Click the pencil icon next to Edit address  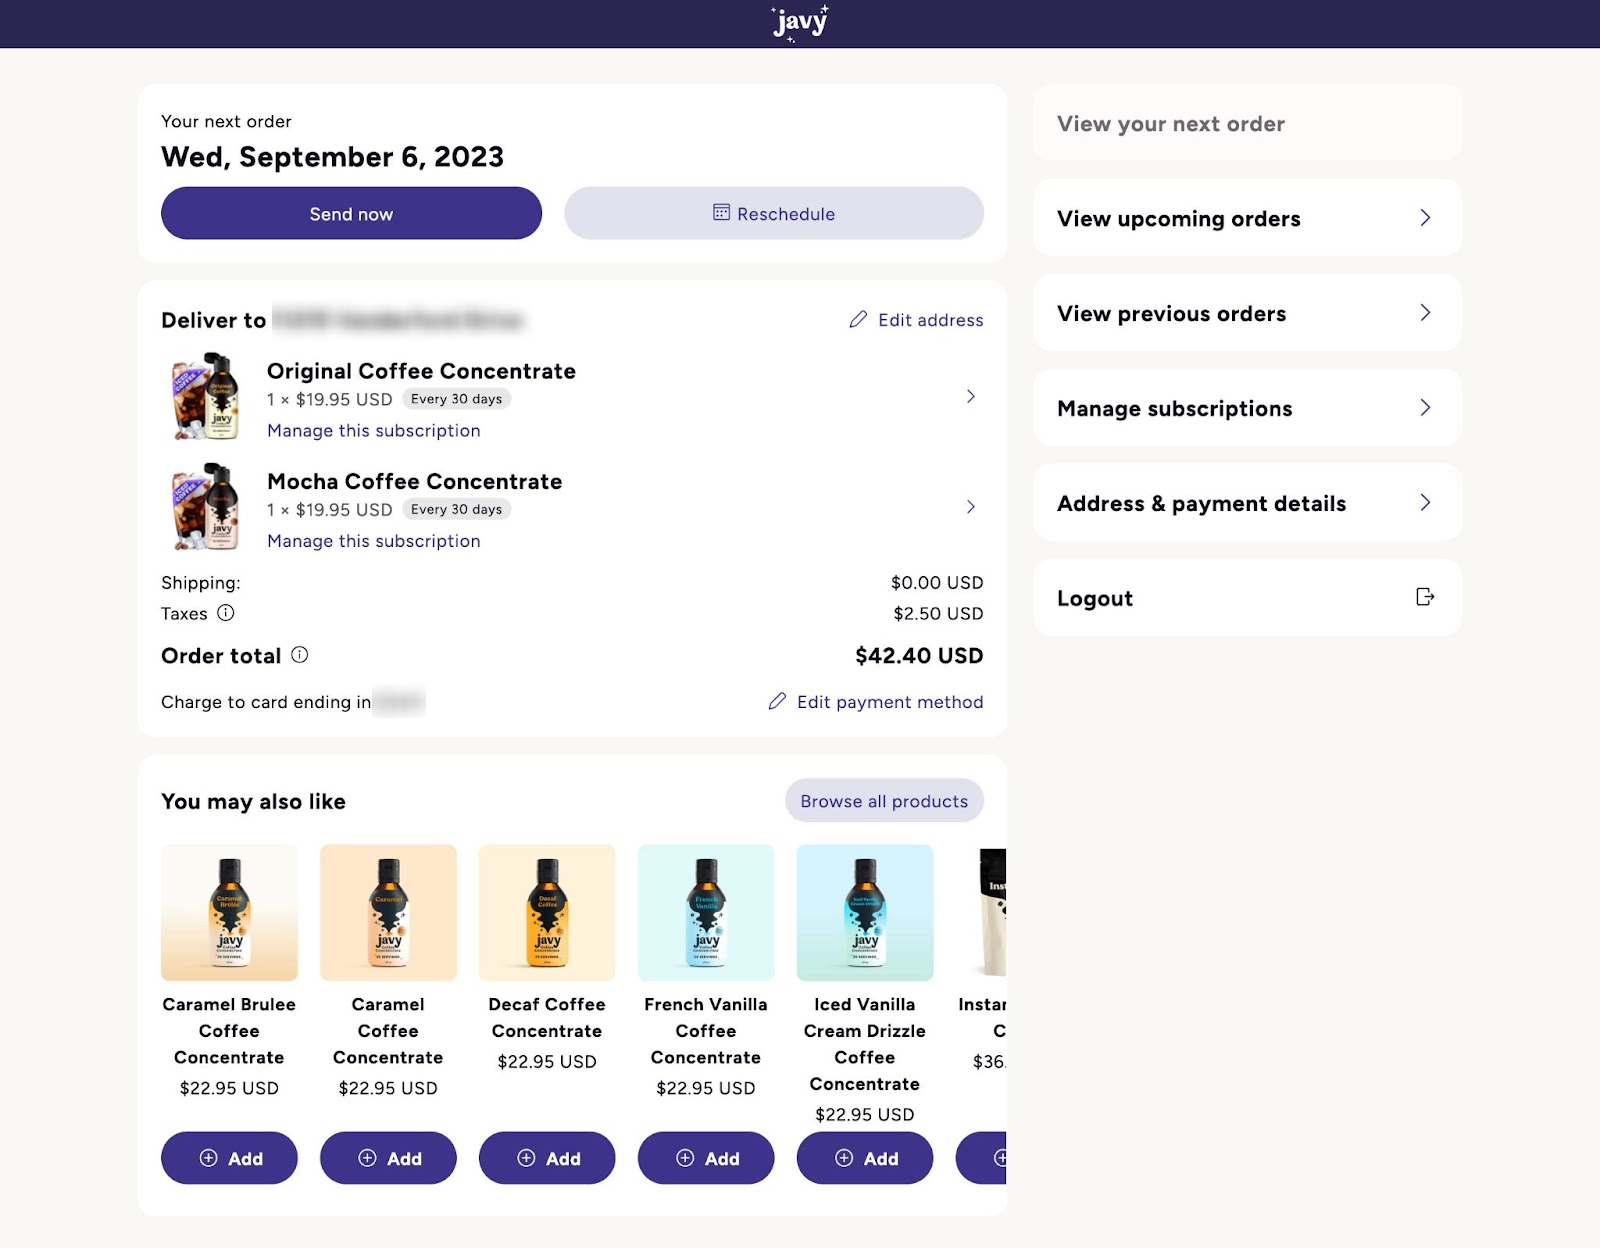(x=857, y=320)
